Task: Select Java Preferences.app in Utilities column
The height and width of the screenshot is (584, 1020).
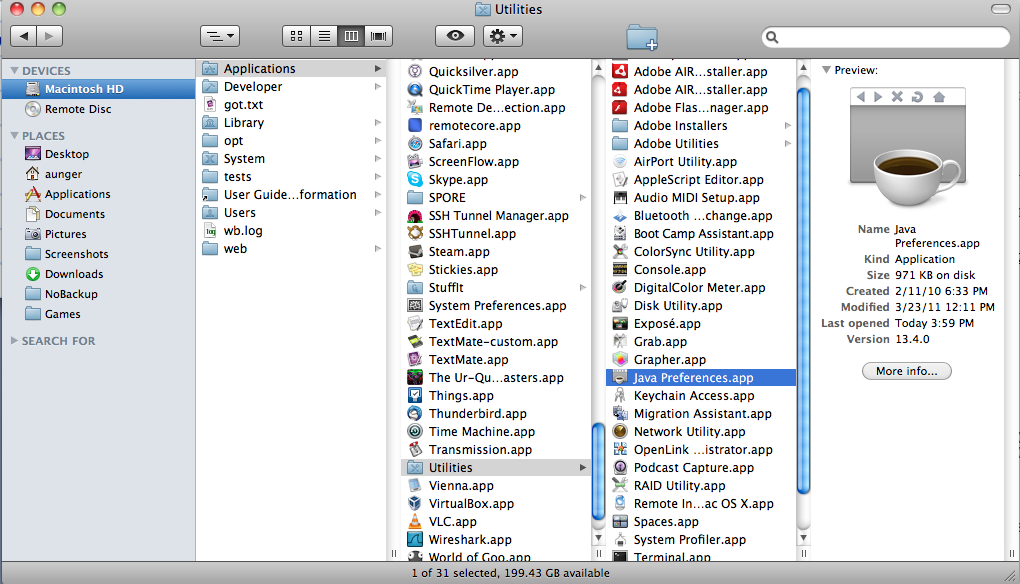Action: [x=701, y=378]
